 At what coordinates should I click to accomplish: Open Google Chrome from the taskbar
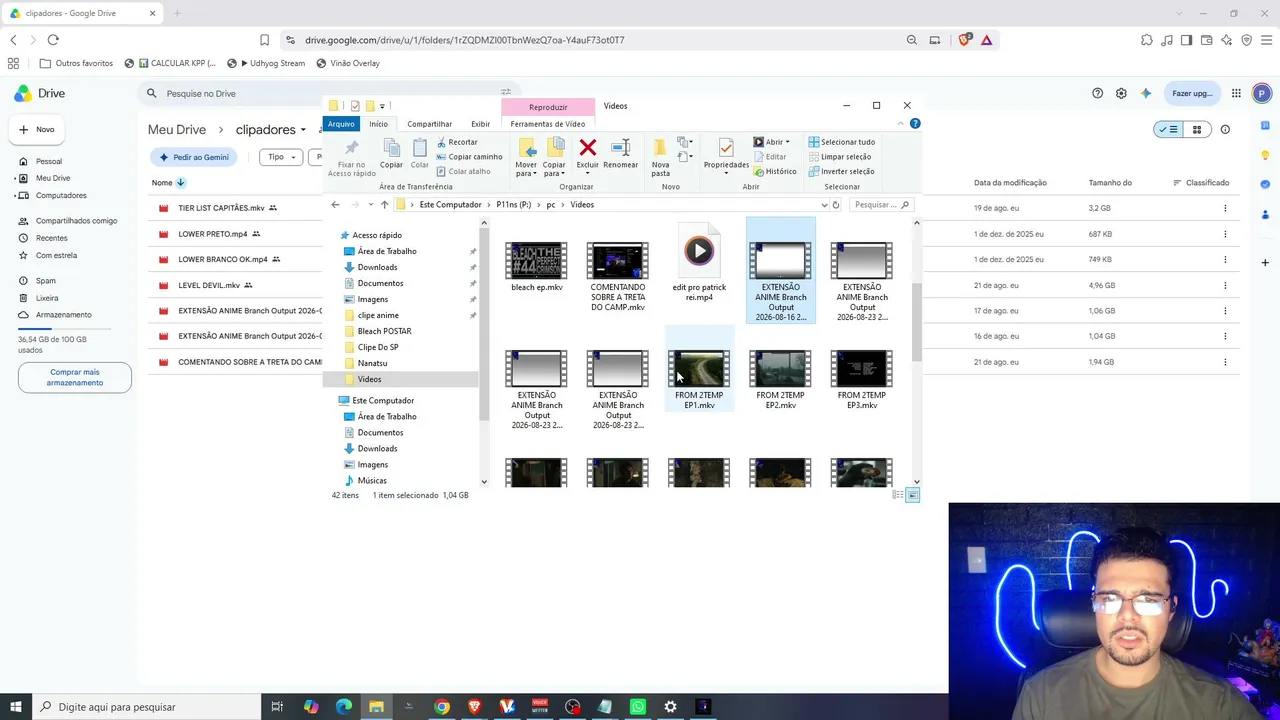tap(442, 707)
